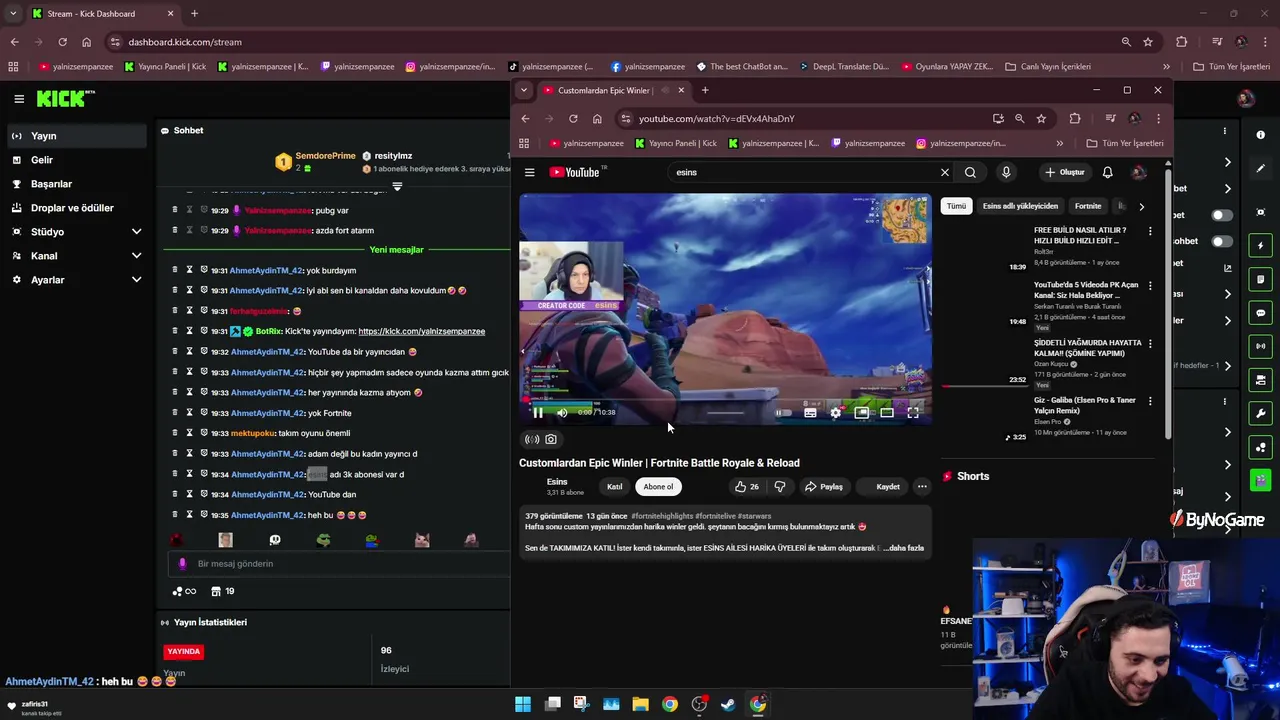Click the Kaydet button

[x=884, y=487]
